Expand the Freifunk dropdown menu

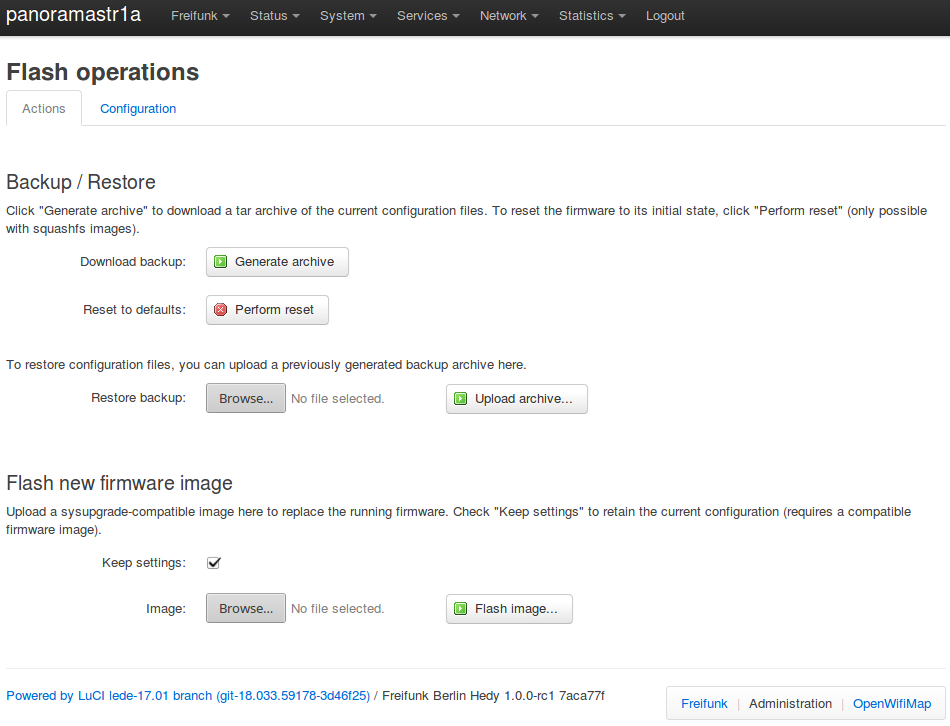click(200, 16)
